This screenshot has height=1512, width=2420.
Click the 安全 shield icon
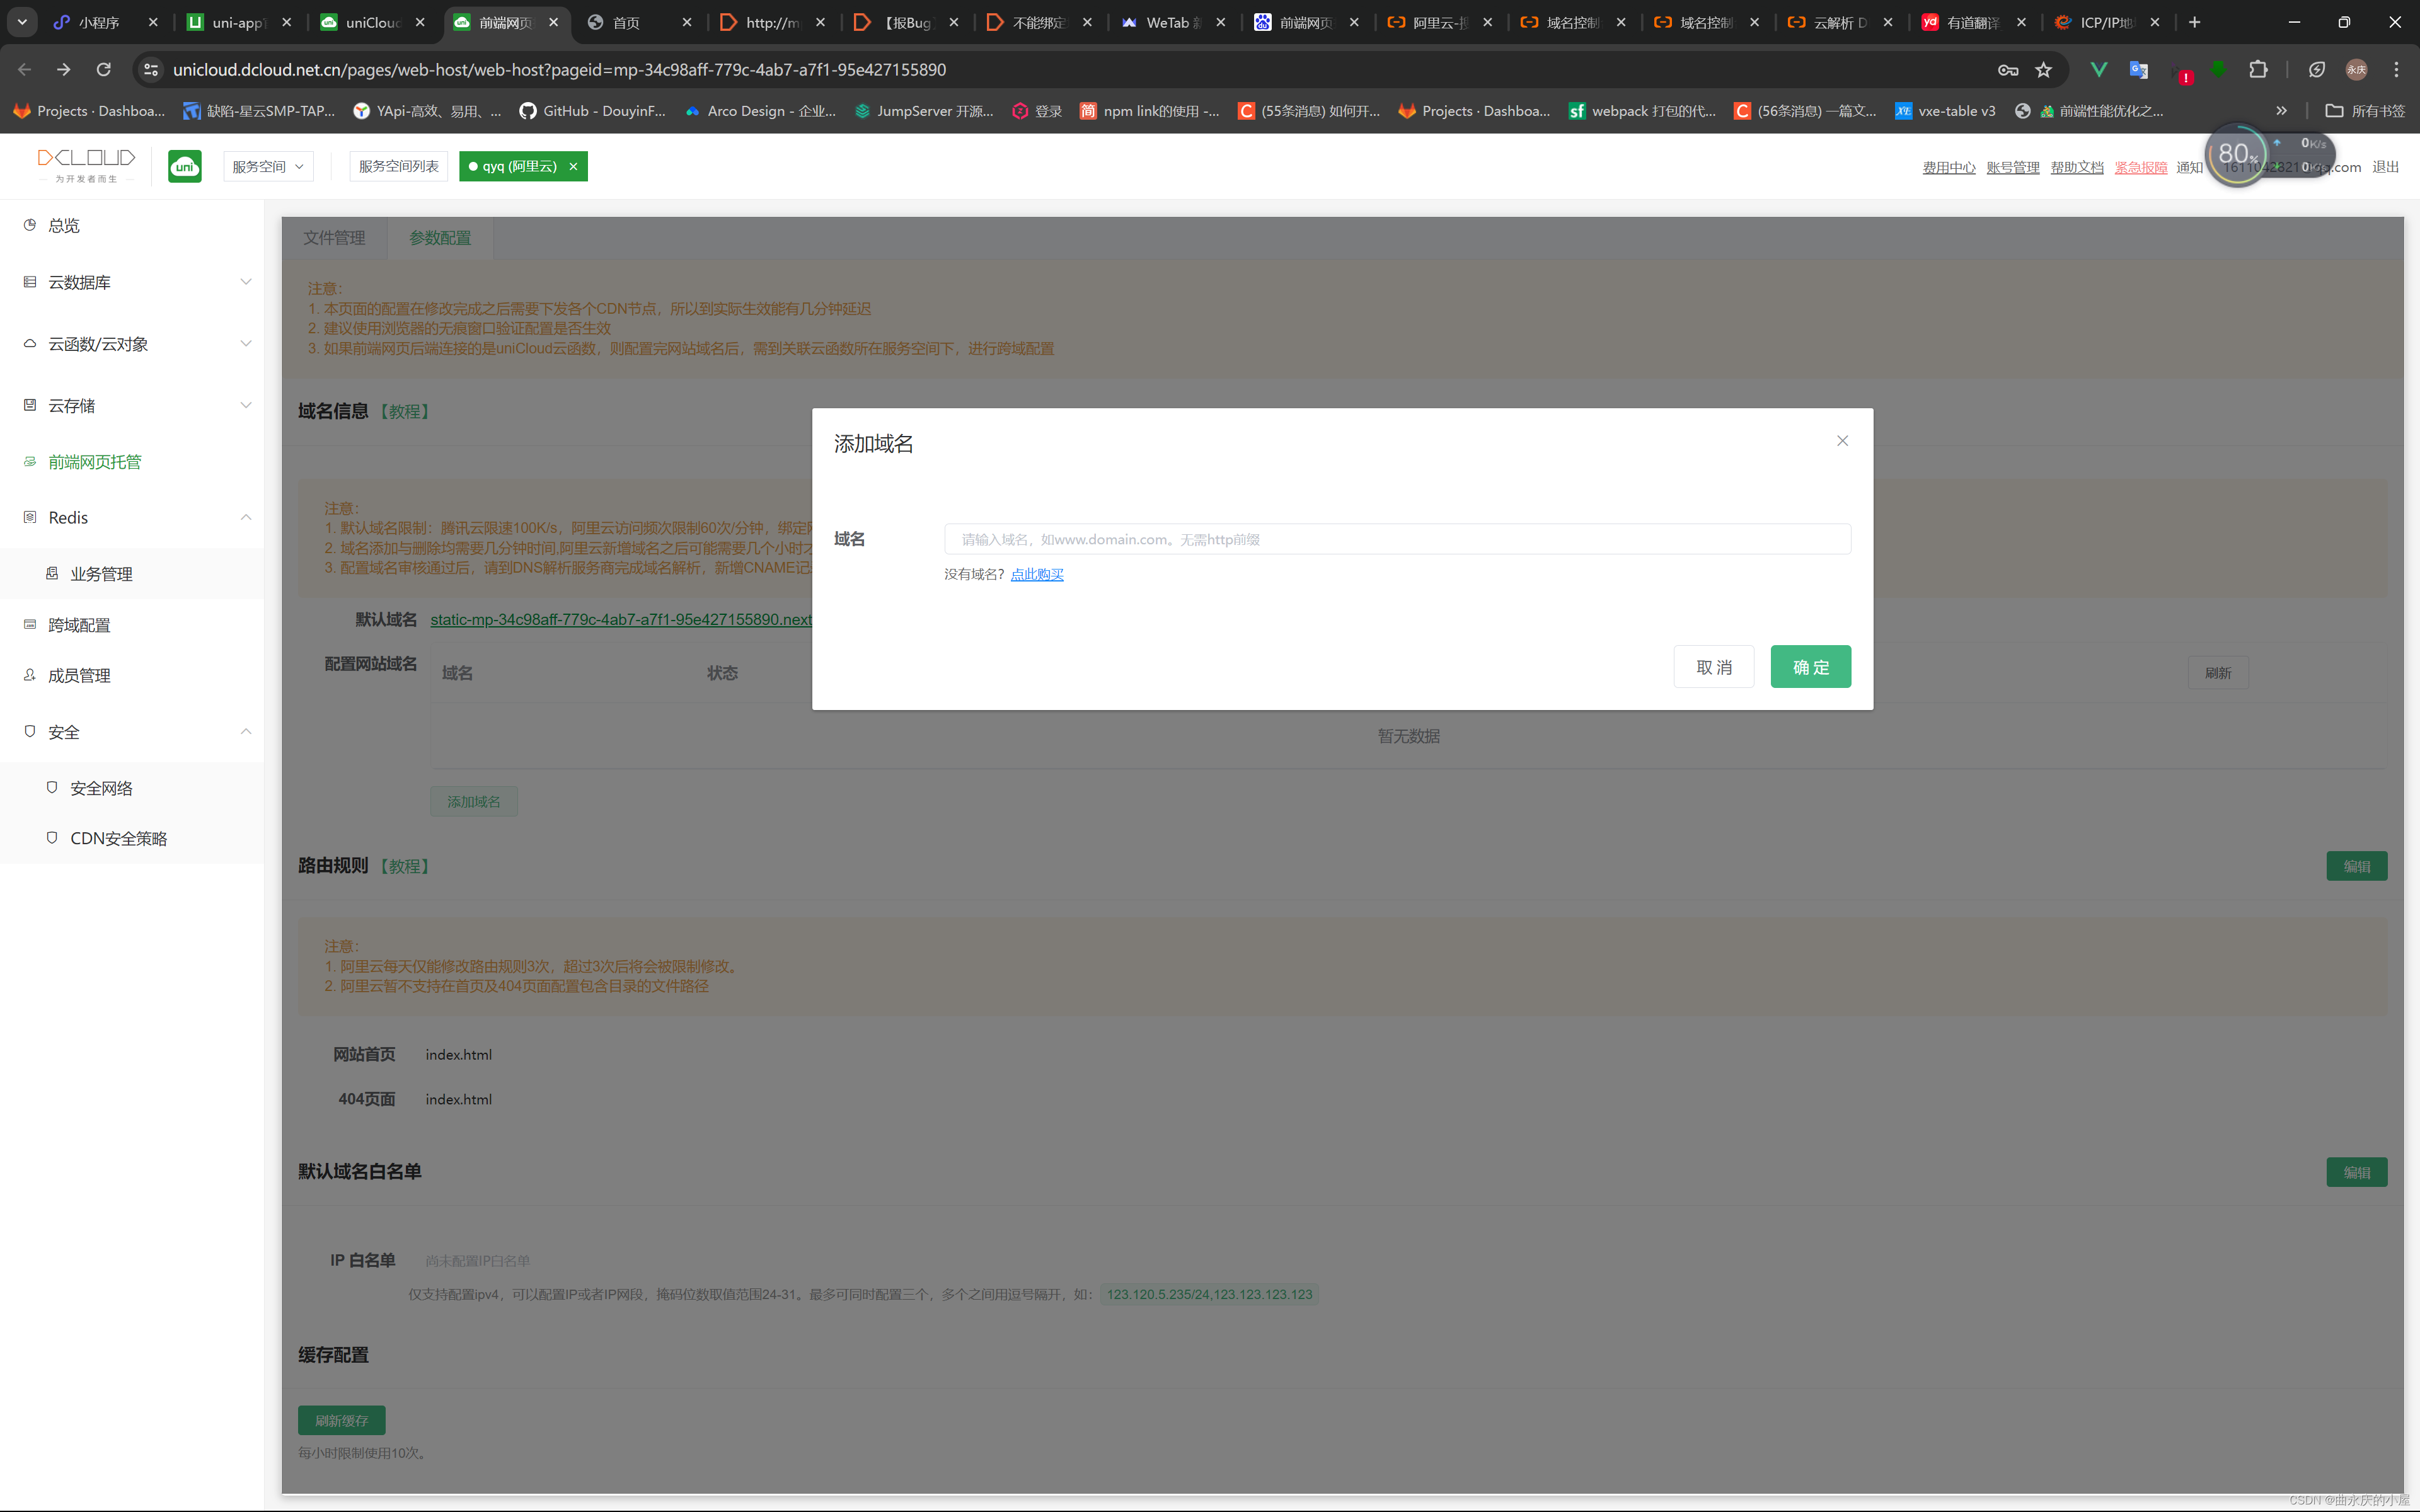(30, 732)
